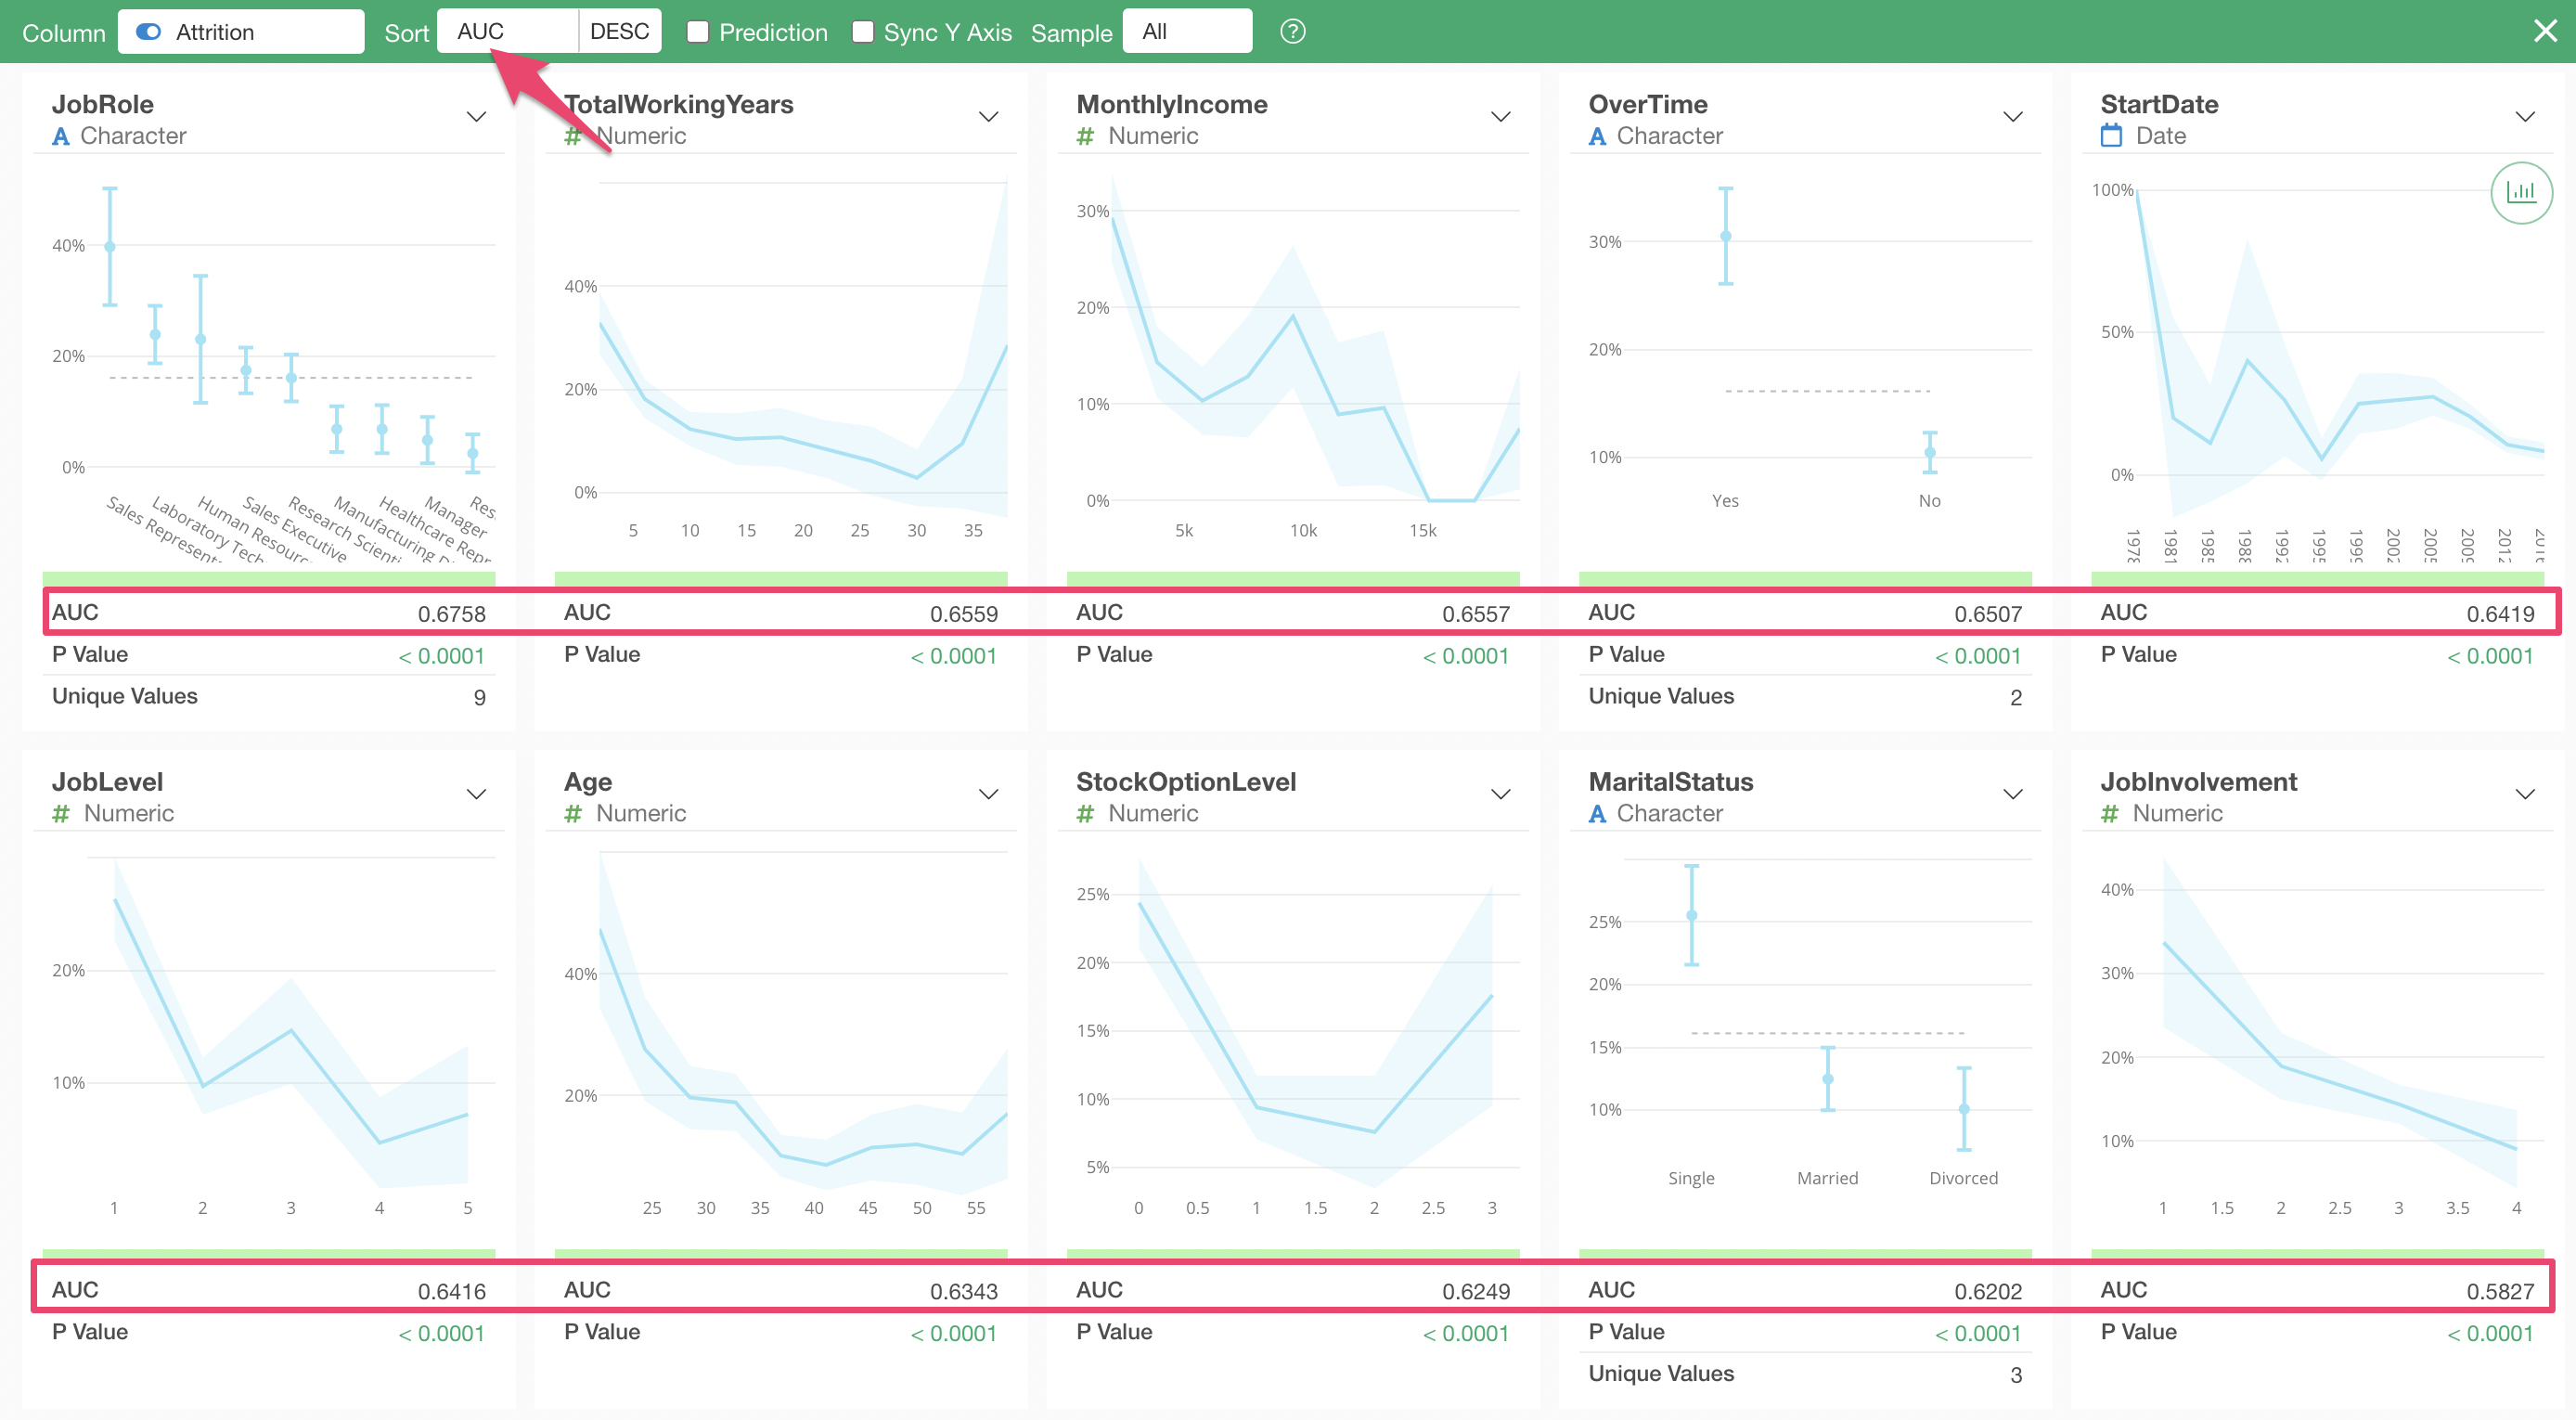
Task: Check the Sync Y Axis checkbox
Action: (x=862, y=32)
